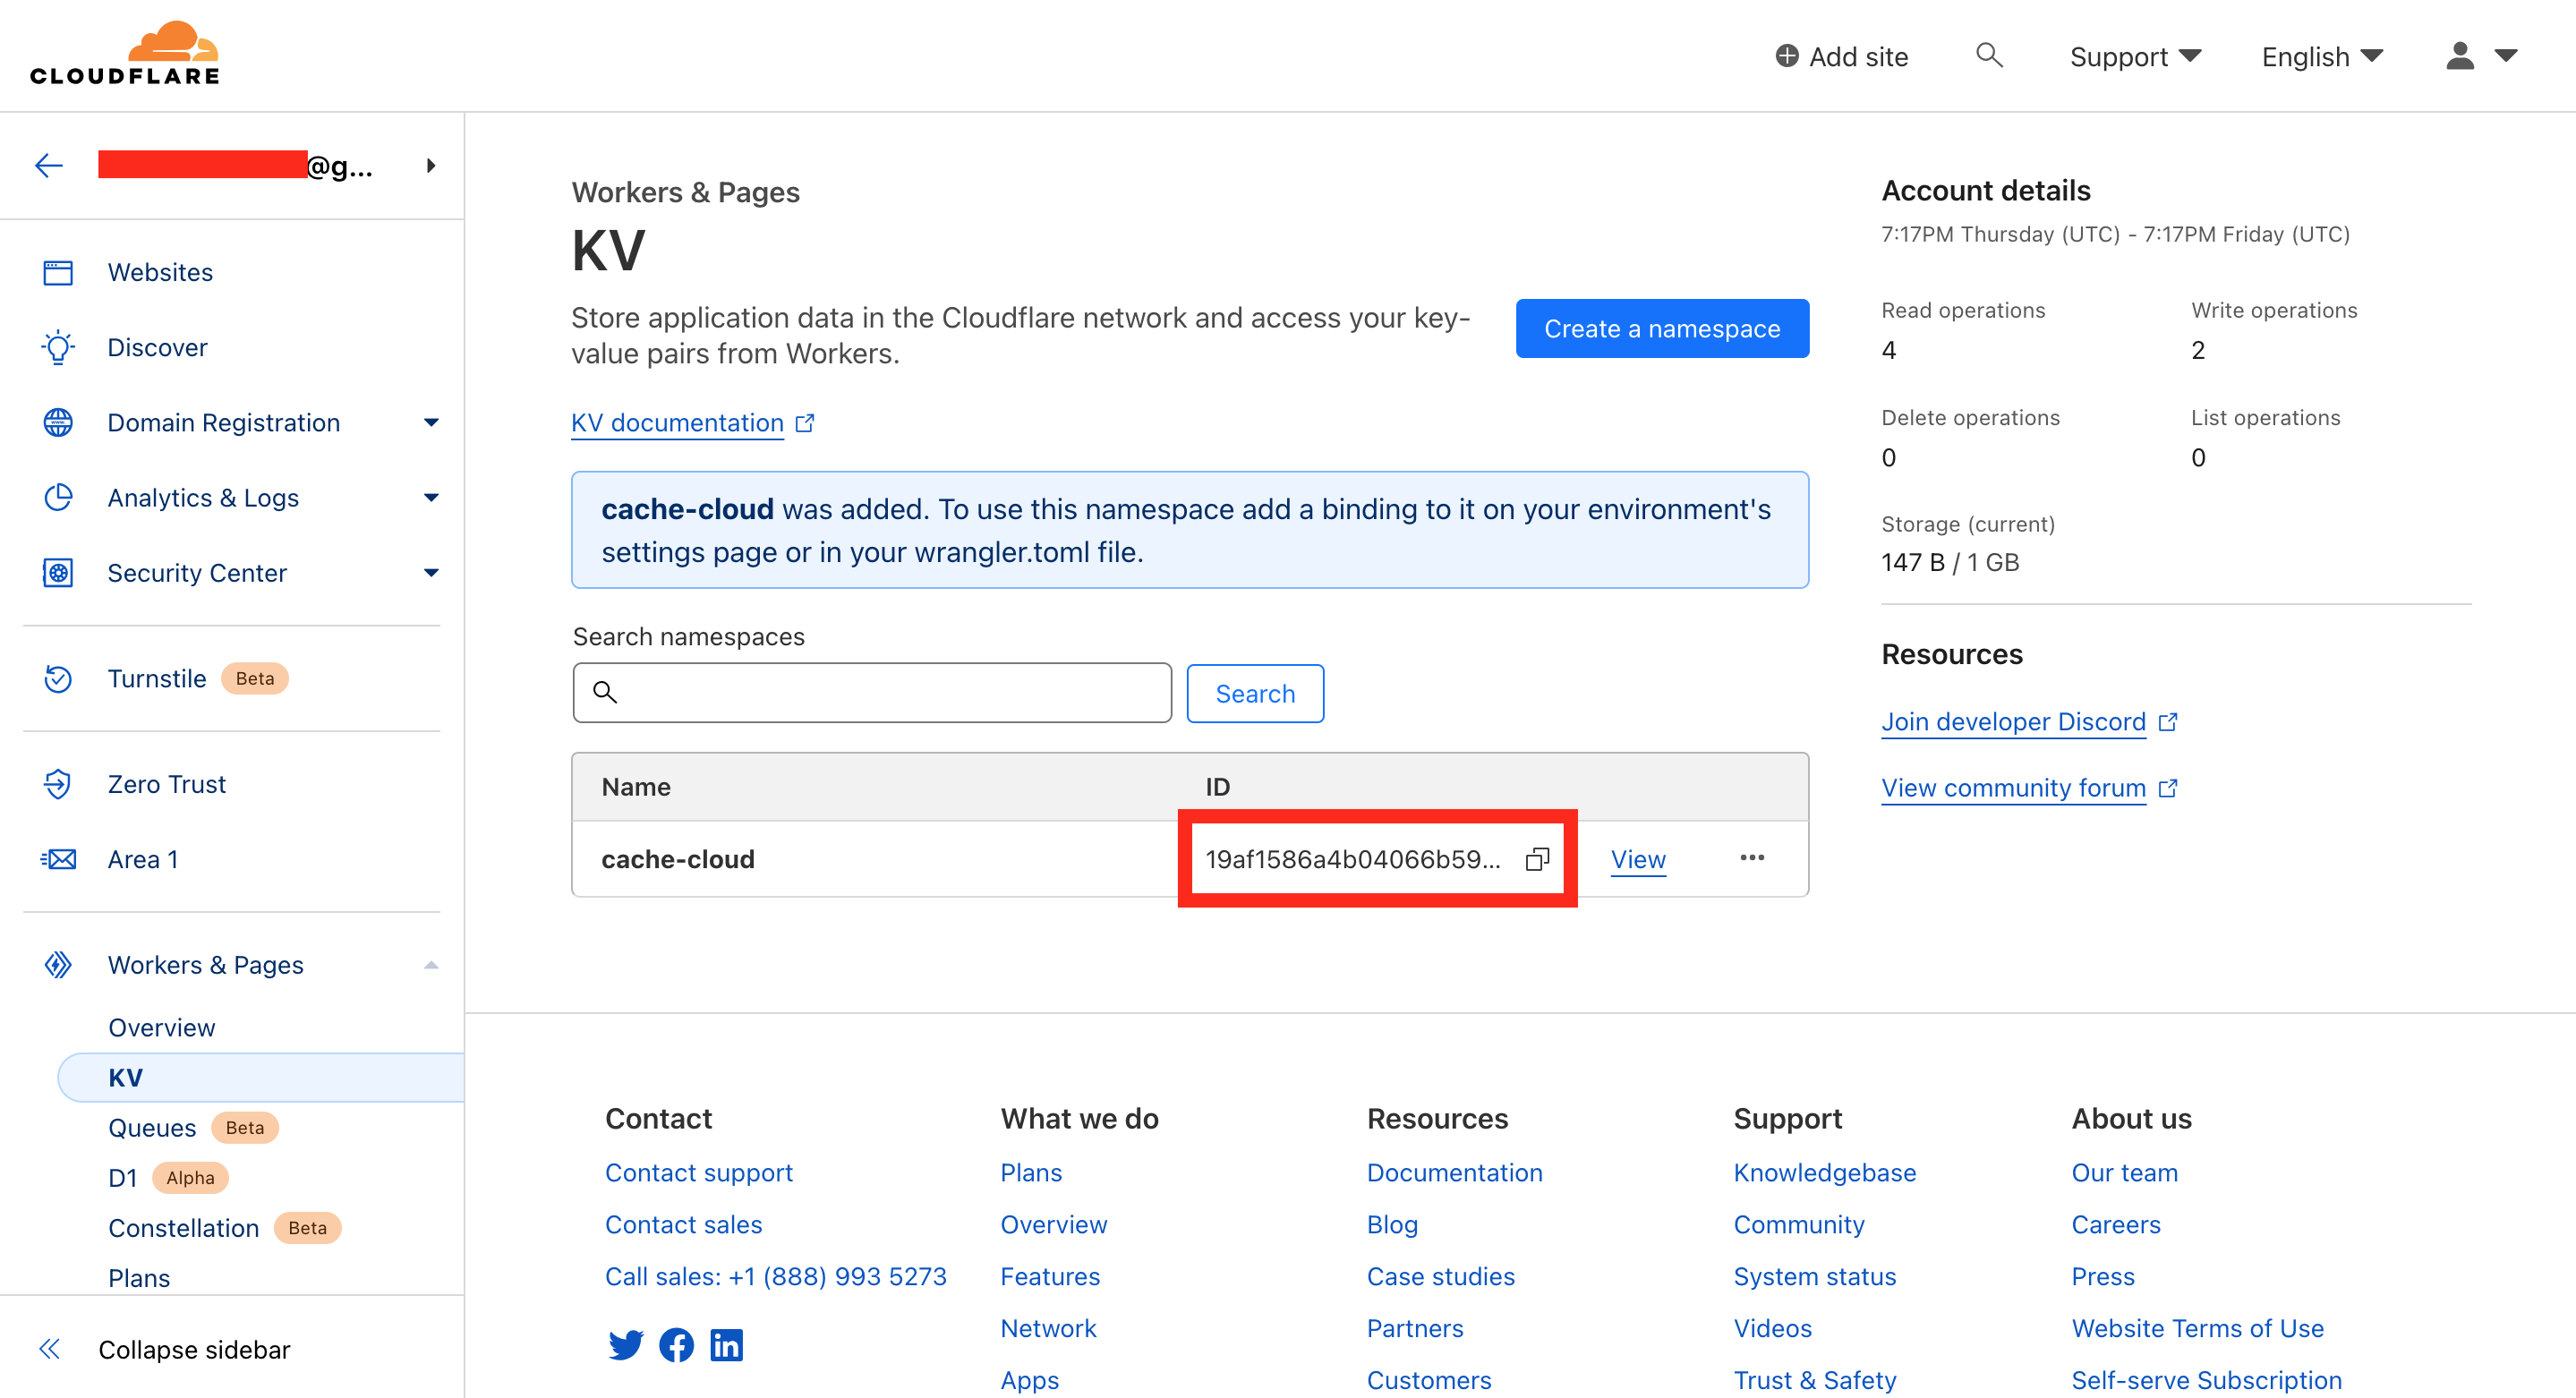2576x1398 pixels.
Task: Copy the cache-cloud namespace ID
Action: (1537, 859)
